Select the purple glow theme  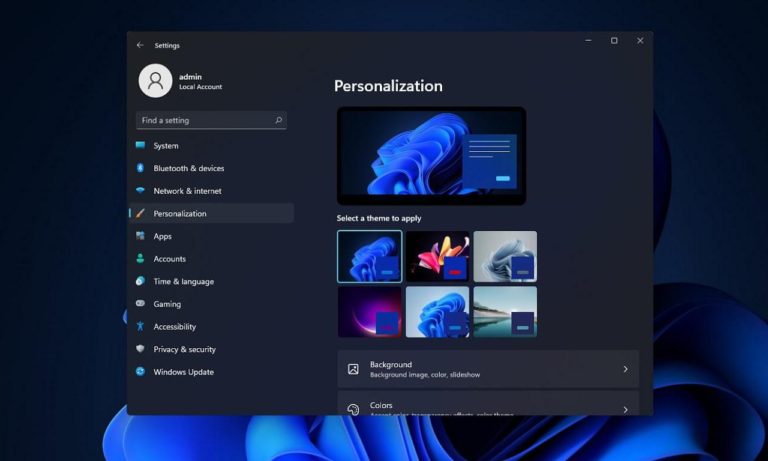[x=370, y=312]
